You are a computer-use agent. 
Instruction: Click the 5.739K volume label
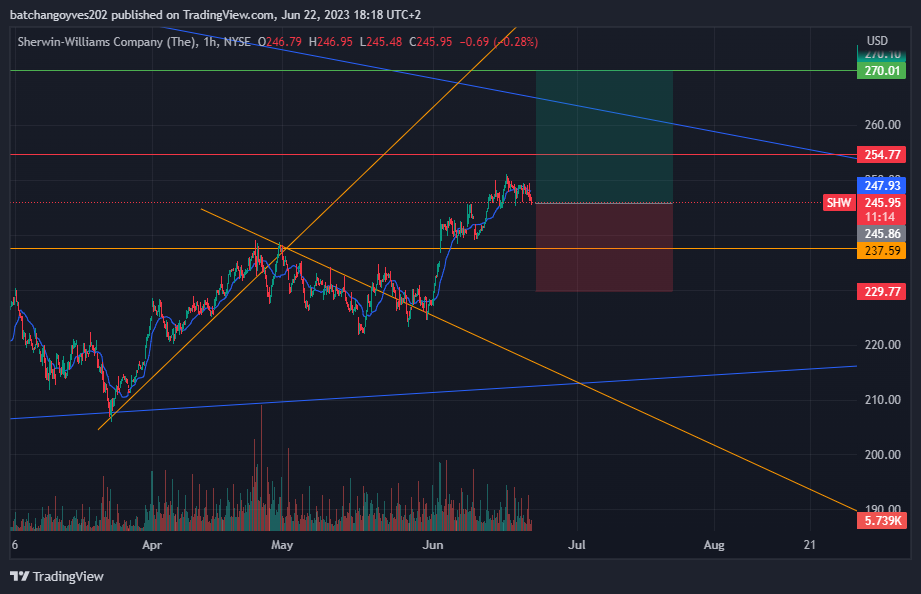(881, 521)
